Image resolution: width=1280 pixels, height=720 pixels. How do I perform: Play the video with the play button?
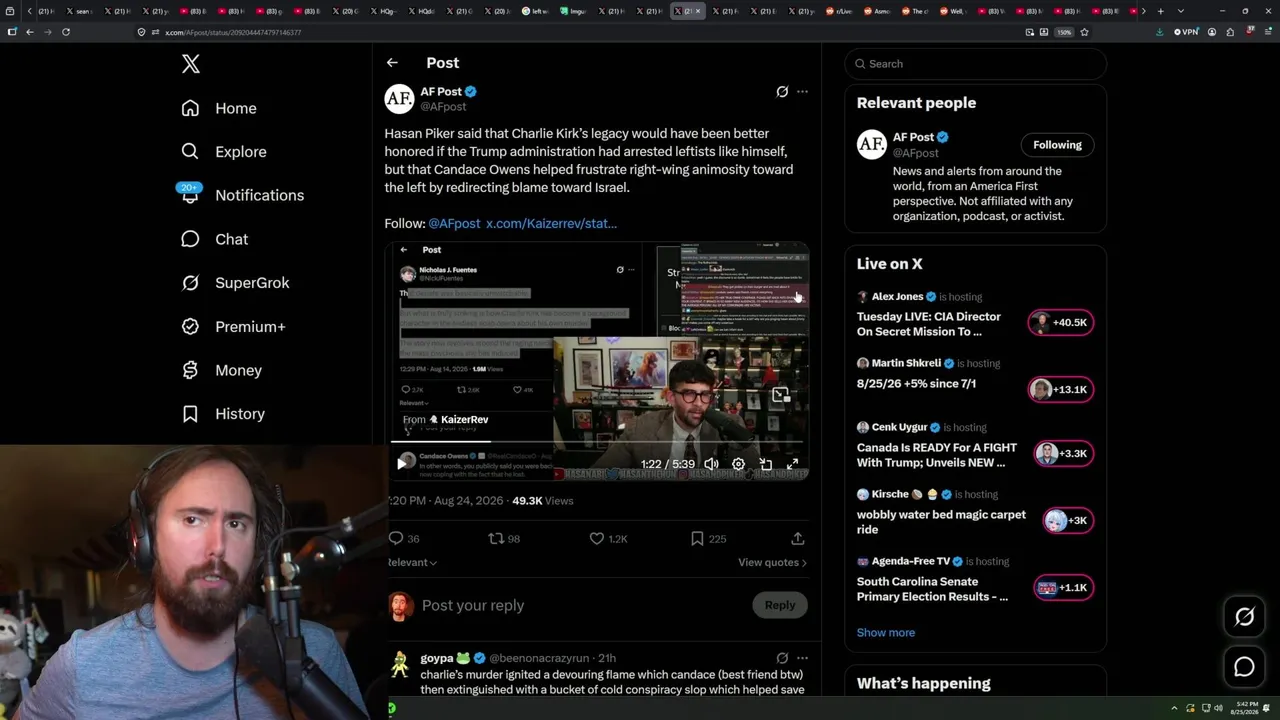402,463
